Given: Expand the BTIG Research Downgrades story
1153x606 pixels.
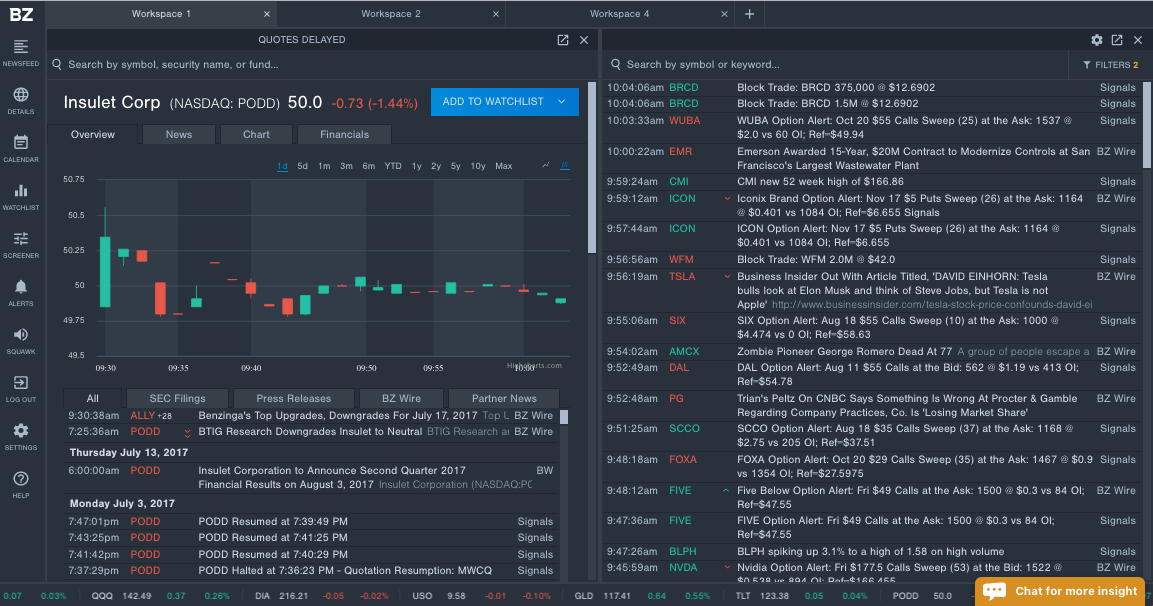Looking at the screenshot, I should point(188,432).
